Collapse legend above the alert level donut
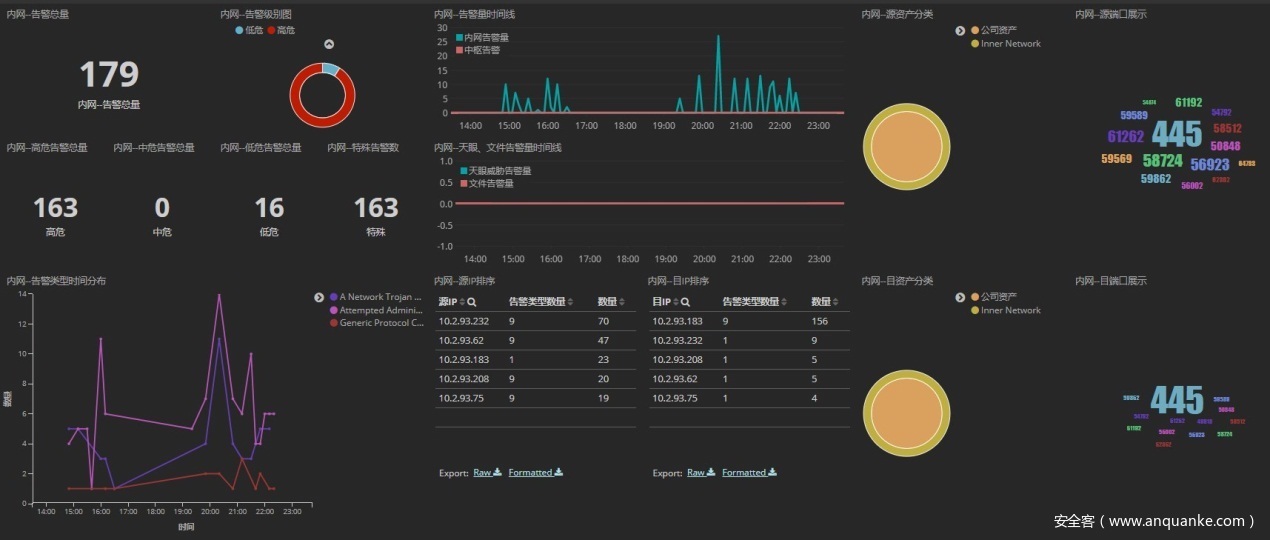This screenshot has width=1270, height=540. click(x=329, y=45)
